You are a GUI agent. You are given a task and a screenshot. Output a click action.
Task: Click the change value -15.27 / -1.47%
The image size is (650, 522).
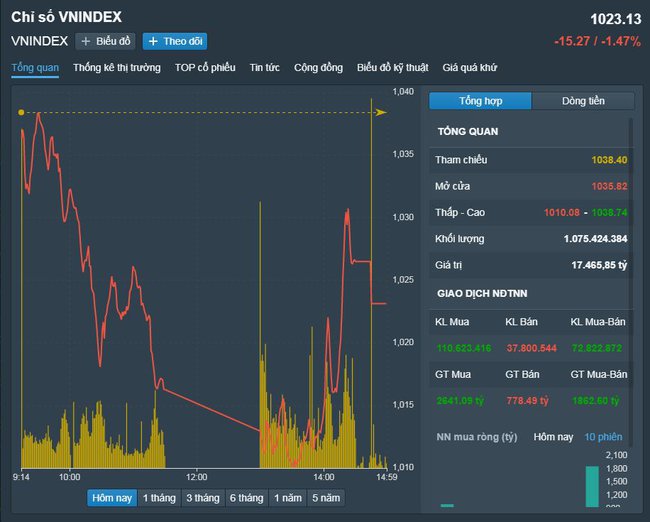click(597, 41)
